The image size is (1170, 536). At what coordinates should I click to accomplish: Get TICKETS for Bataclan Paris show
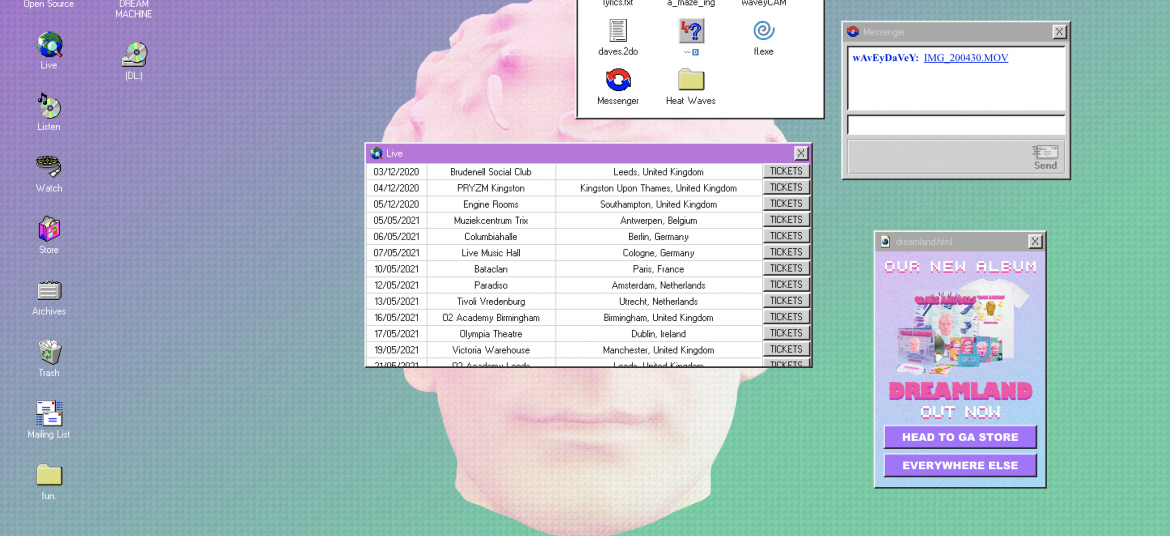786,268
